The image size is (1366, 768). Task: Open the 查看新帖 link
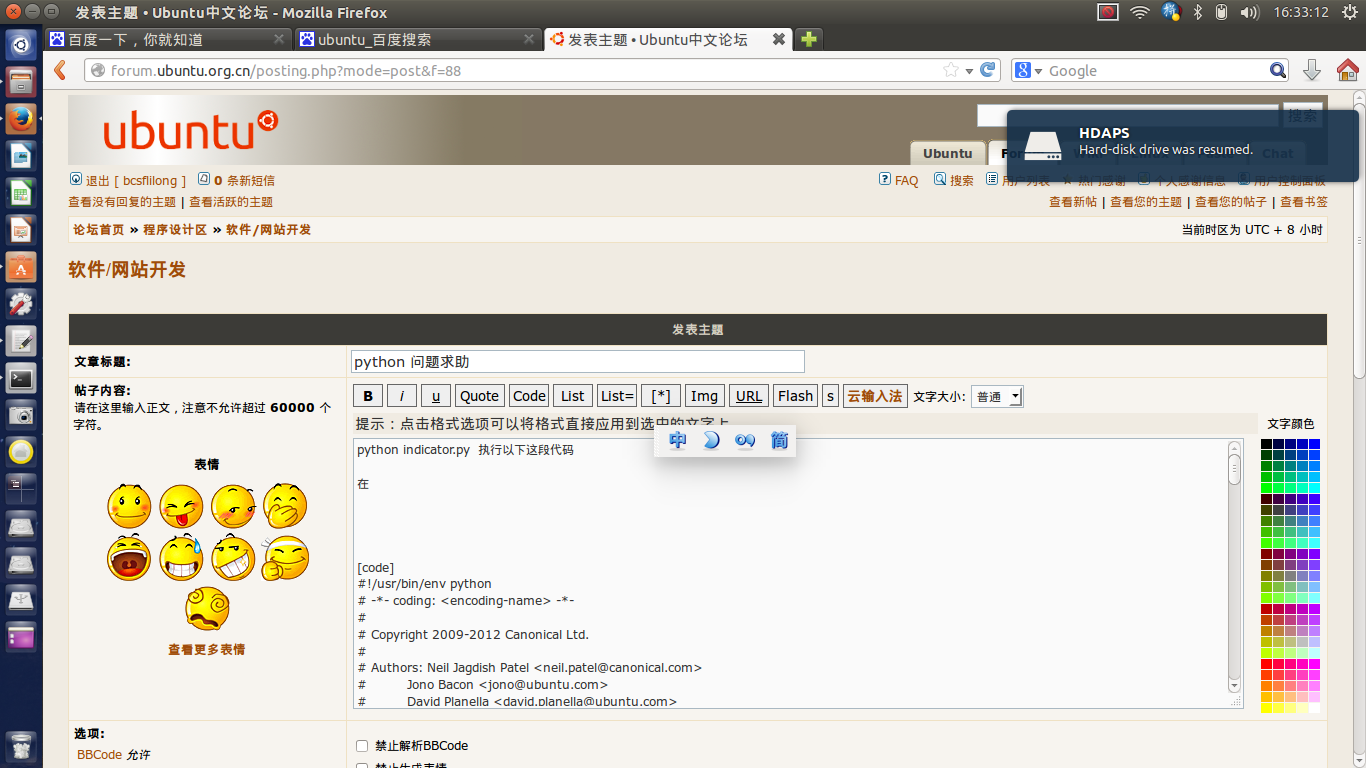pyautogui.click(x=1072, y=202)
